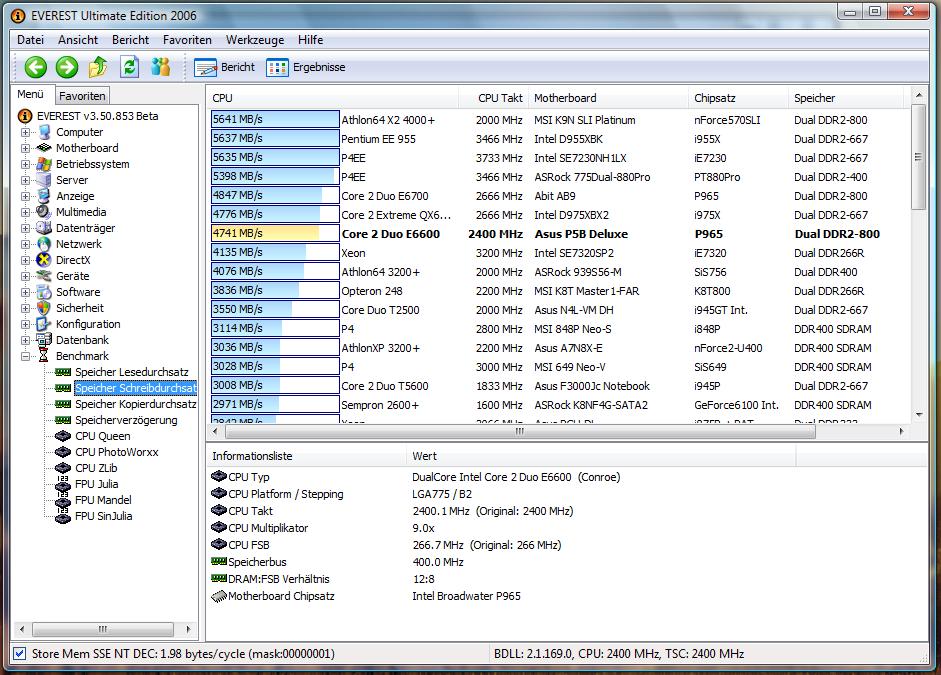Select the Konfiguration tree icon
The width and height of the screenshot is (941, 675).
(44, 324)
